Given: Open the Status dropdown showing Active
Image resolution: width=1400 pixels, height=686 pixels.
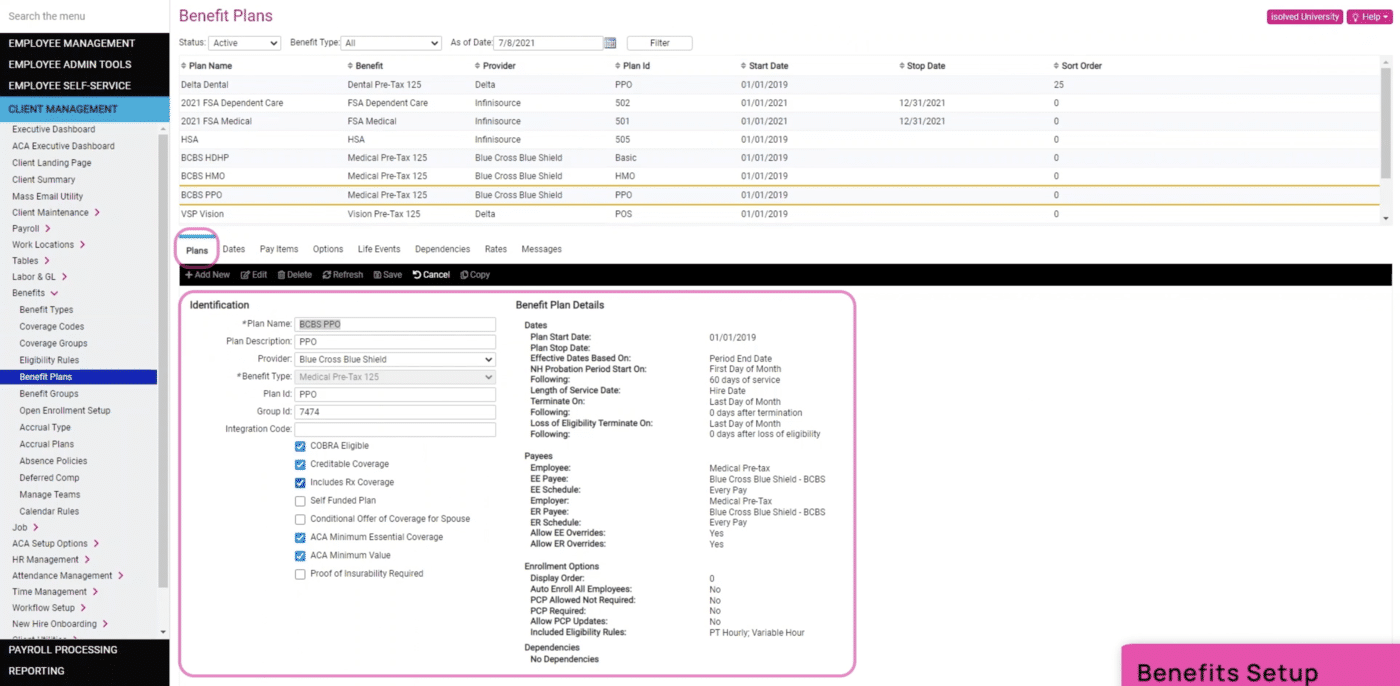Looking at the screenshot, I should pos(244,43).
